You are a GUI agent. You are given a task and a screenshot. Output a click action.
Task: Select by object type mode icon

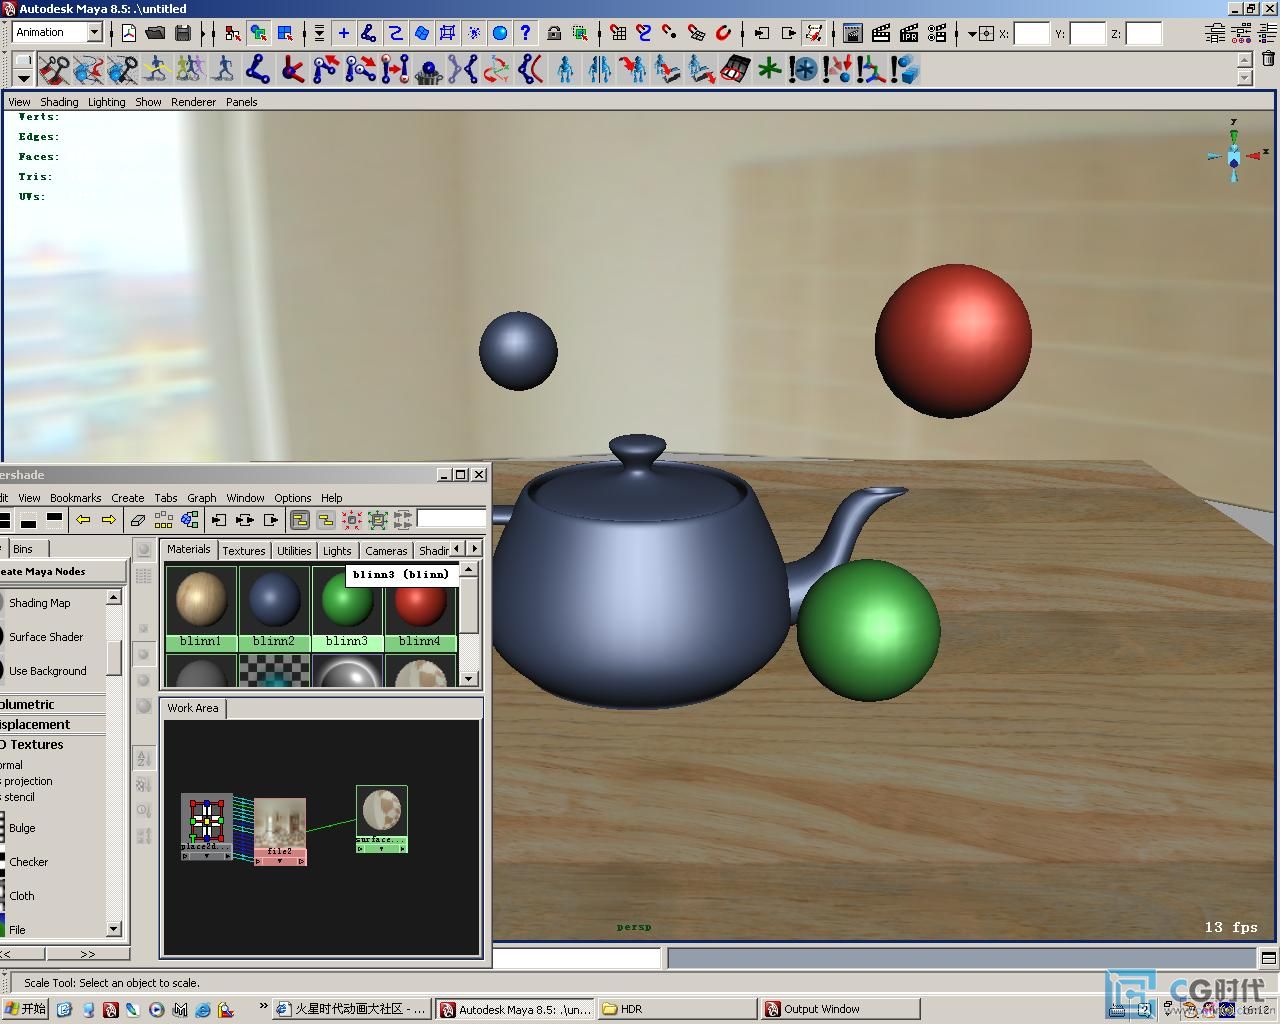[259, 33]
